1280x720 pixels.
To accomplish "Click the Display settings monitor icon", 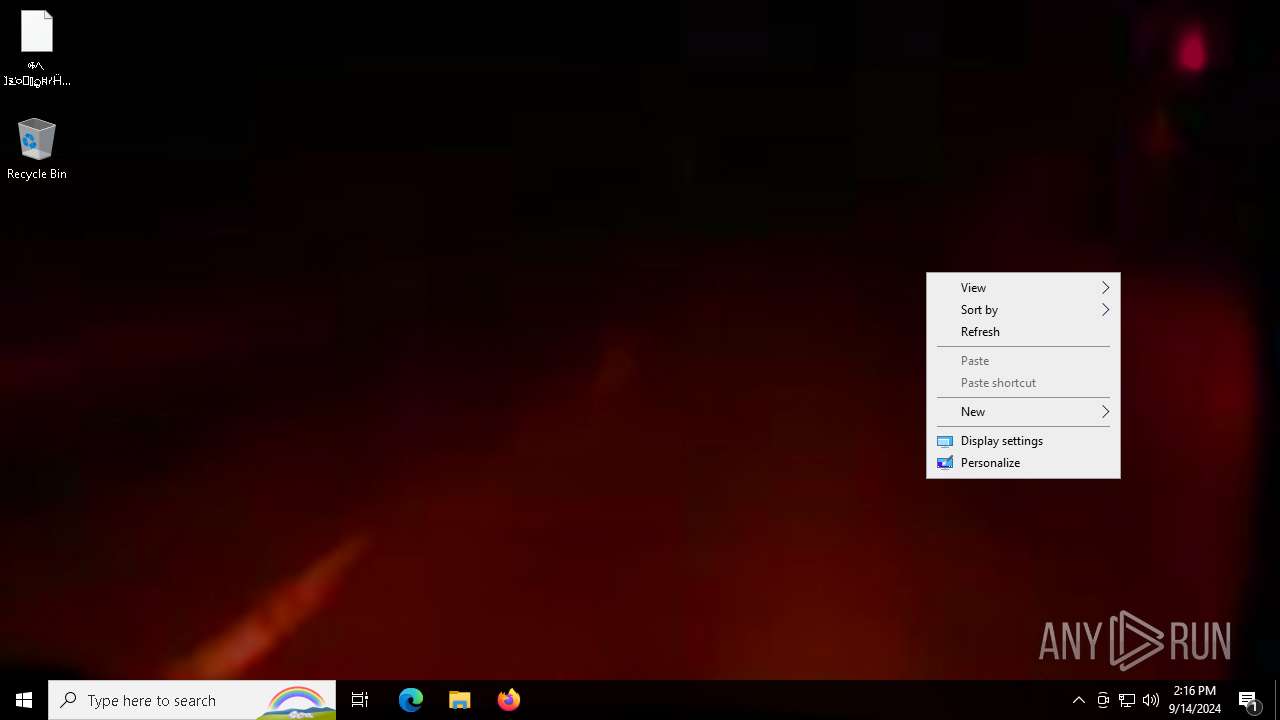I will [945, 441].
